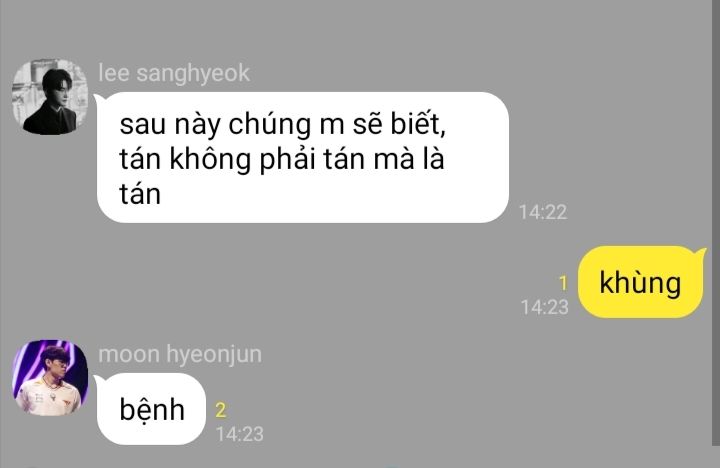Click the 14:22 timestamp

click(x=543, y=212)
